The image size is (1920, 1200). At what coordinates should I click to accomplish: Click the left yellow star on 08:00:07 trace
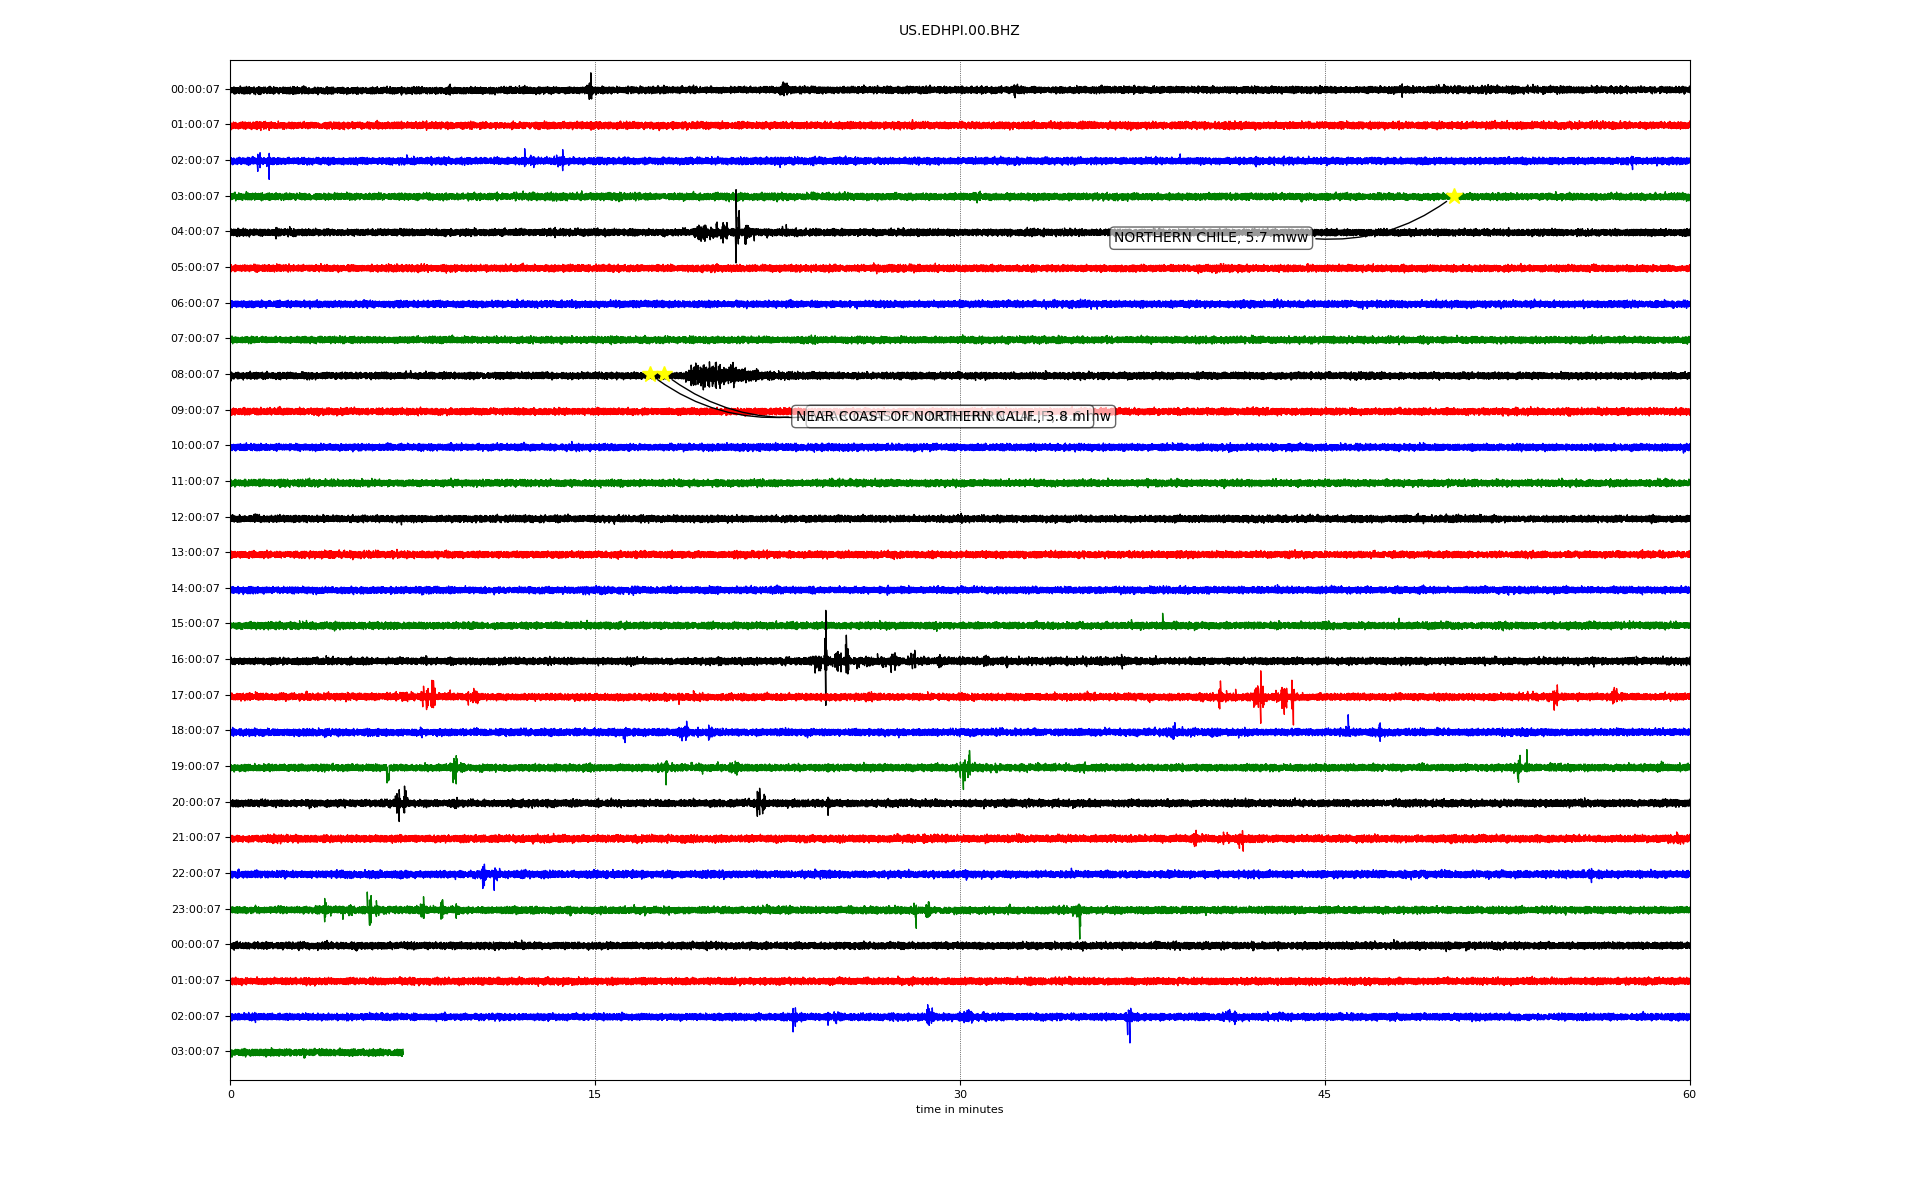(650, 374)
